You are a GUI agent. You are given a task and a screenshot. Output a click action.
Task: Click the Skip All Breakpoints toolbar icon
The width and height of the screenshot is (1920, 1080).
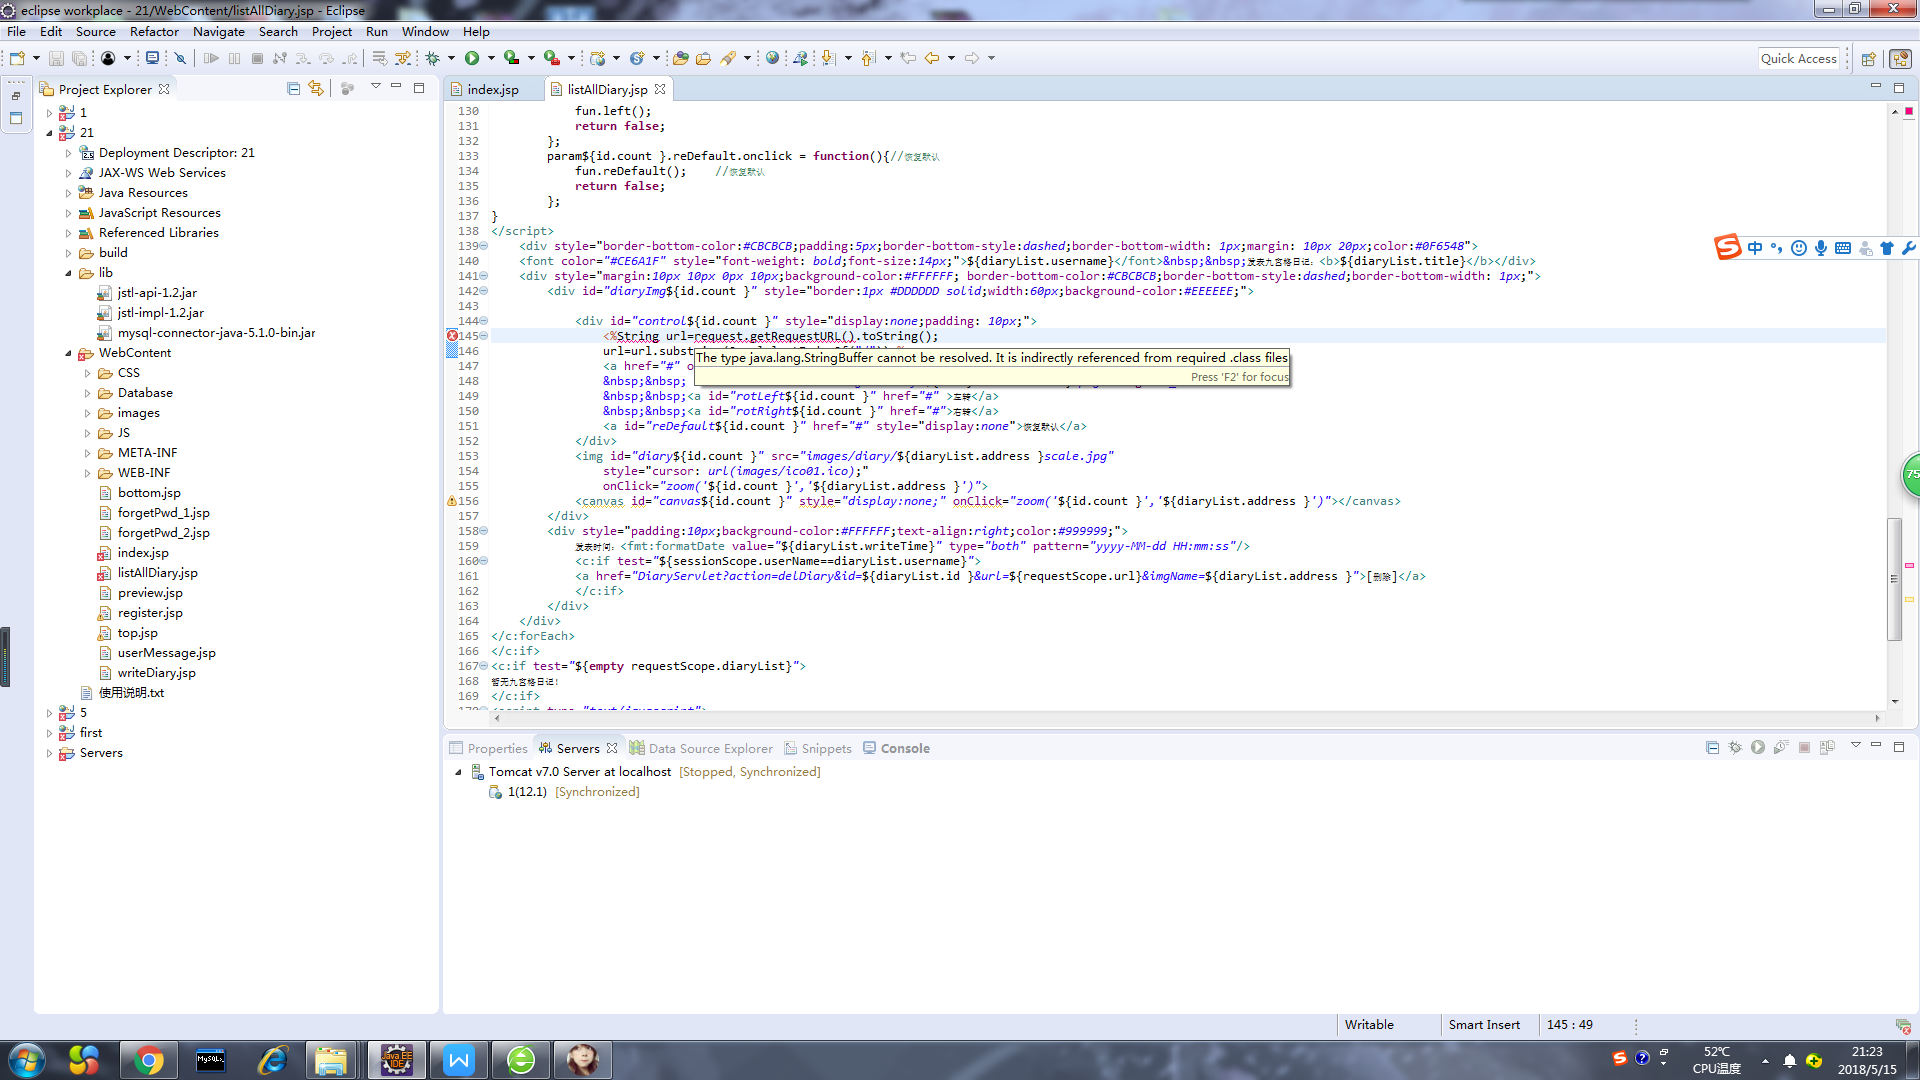coord(180,58)
